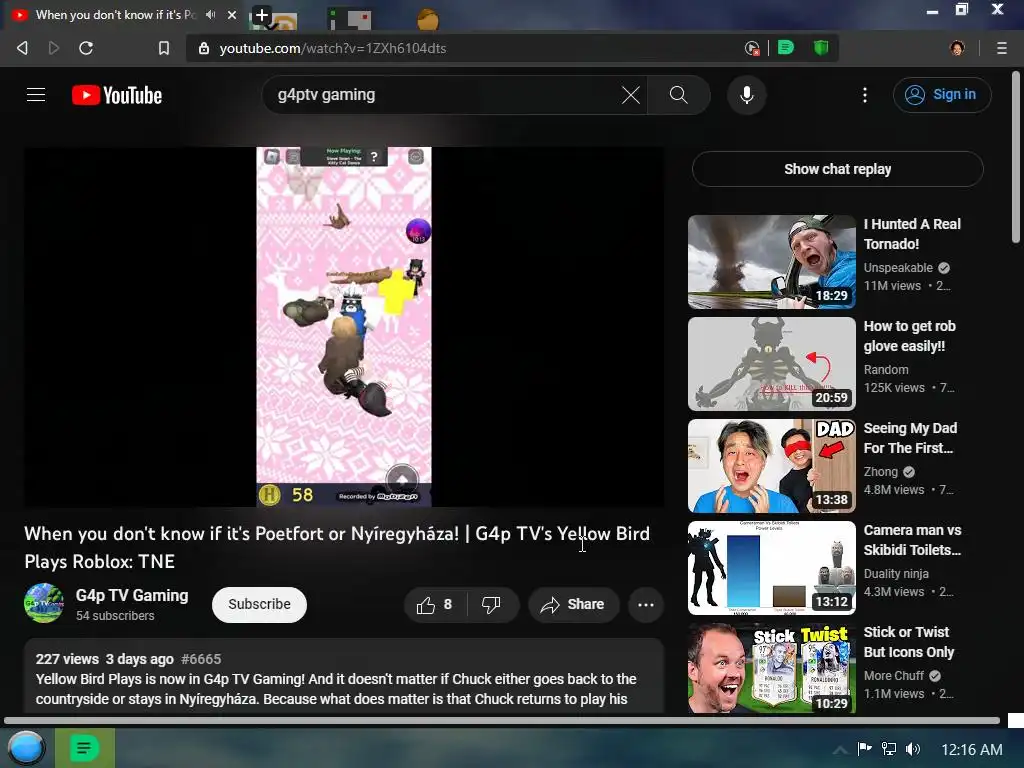Open G4p TV Gaming channel avatar
The image size is (1024, 768).
(x=44, y=603)
